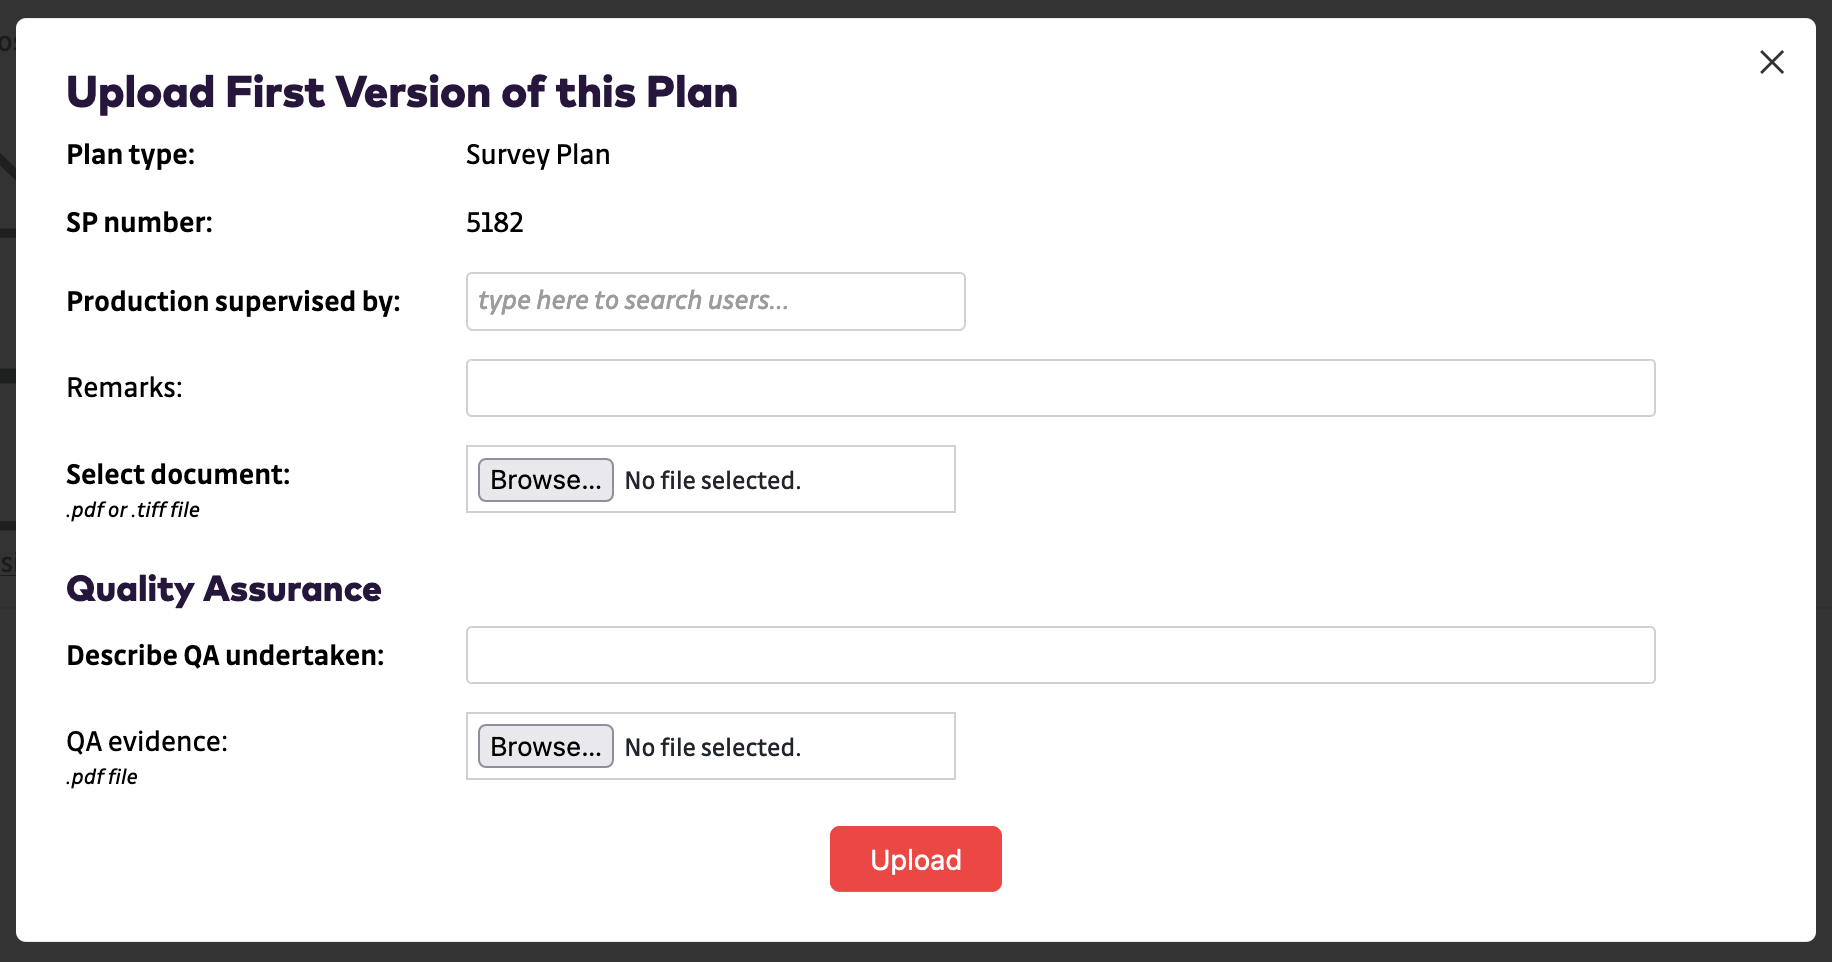Click the "Remarks:" label
The width and height of the screenshot is (1832, 962).
(124, 388)
